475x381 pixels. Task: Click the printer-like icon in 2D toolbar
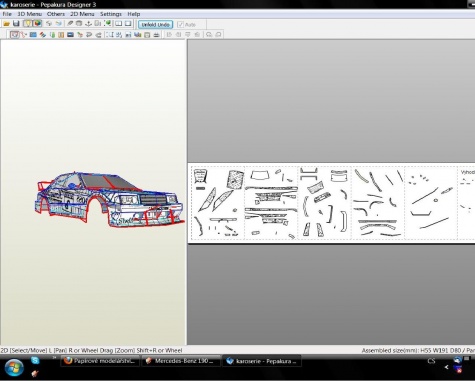(x=156, y=35)
